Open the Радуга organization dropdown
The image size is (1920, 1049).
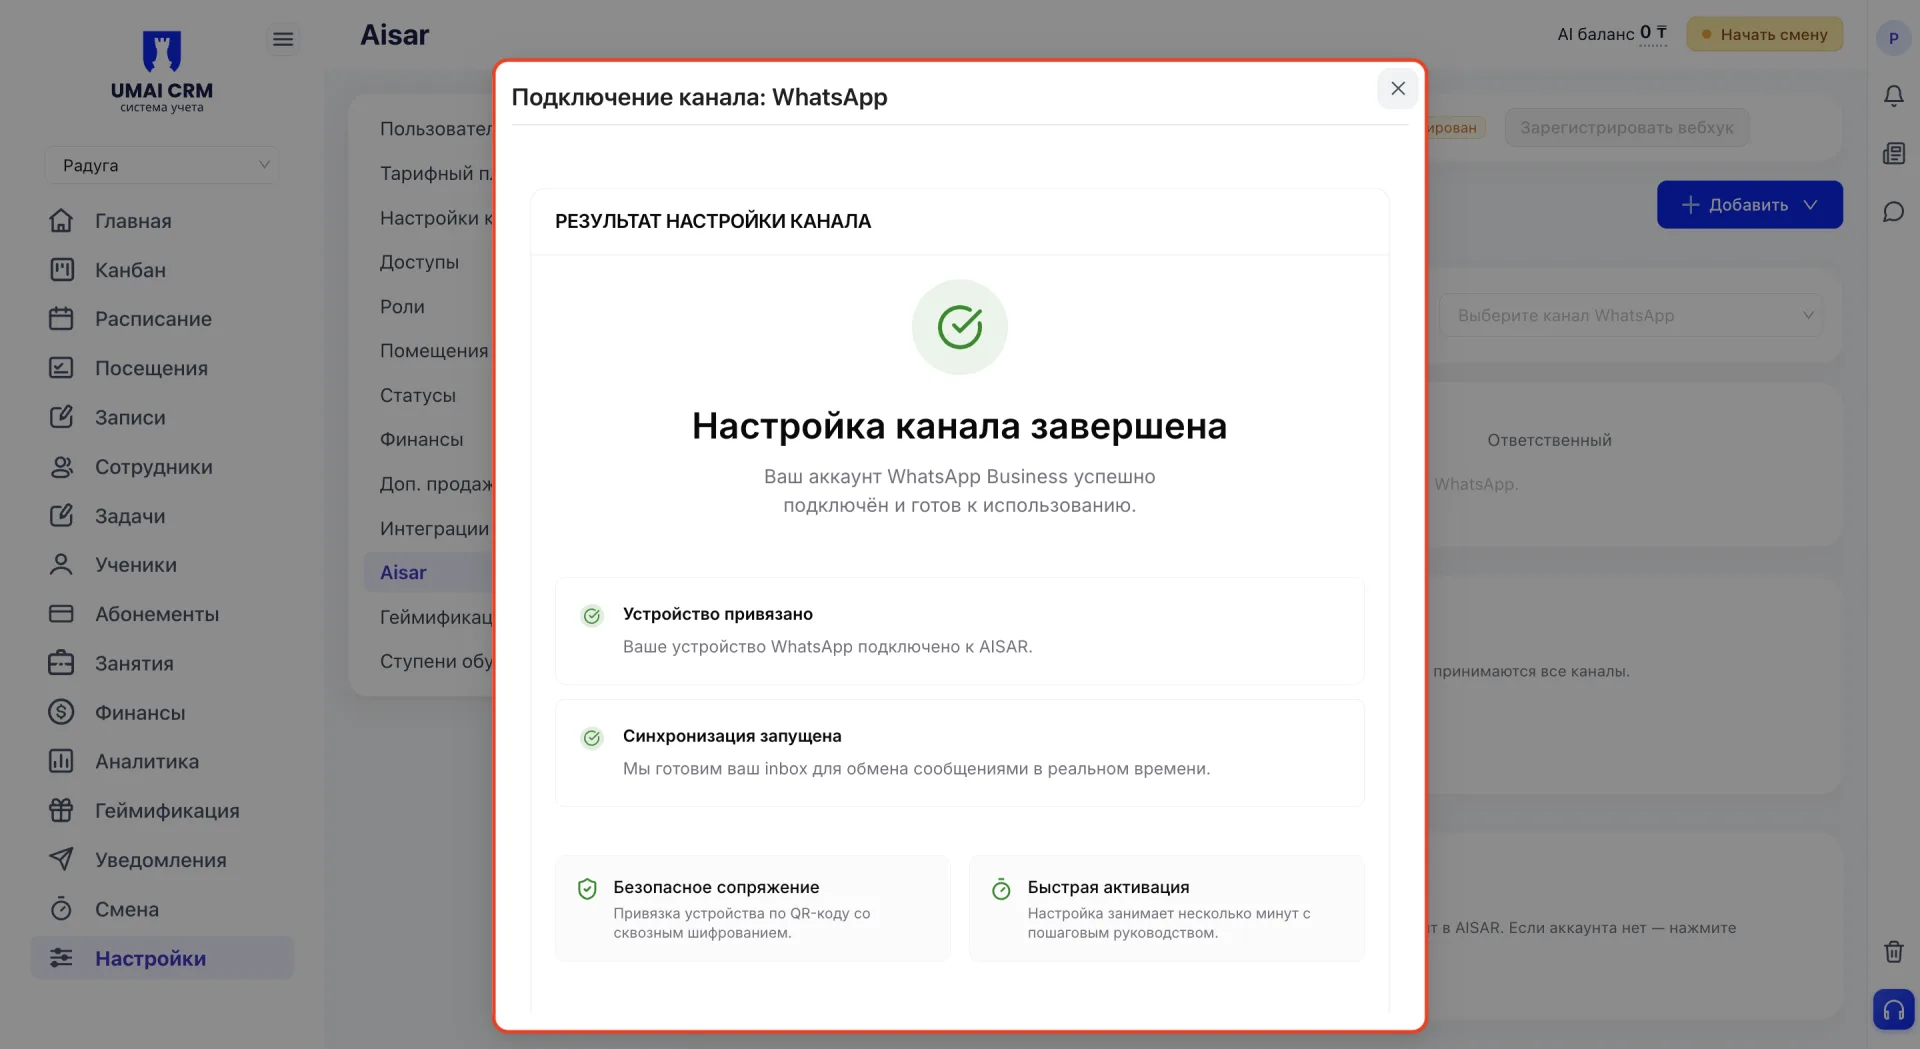pyautogui.click(x=162, y=165)
